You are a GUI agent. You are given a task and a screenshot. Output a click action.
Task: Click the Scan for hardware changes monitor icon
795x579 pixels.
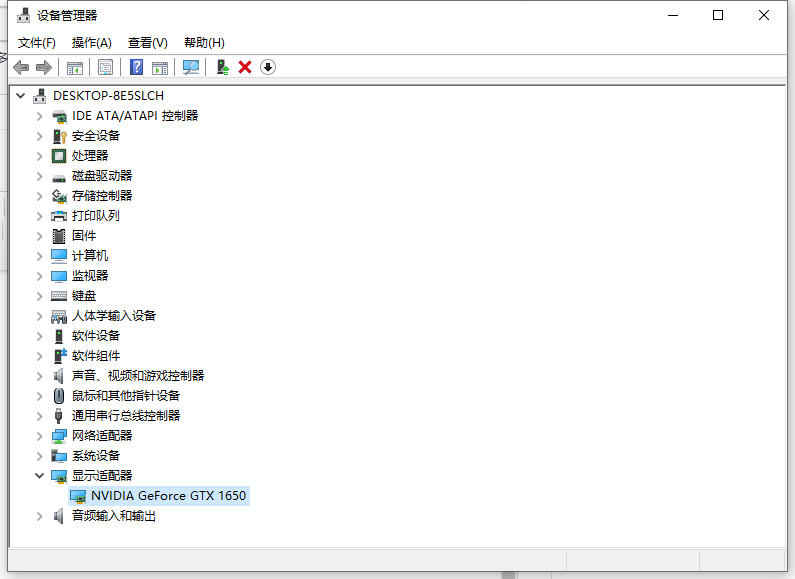pyautogui.click(x=191, y=67)
